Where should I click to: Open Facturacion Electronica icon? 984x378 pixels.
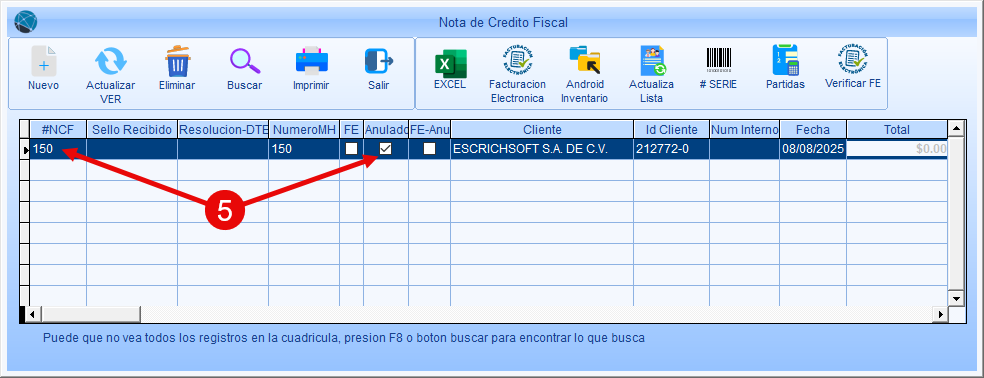(518, 60)
